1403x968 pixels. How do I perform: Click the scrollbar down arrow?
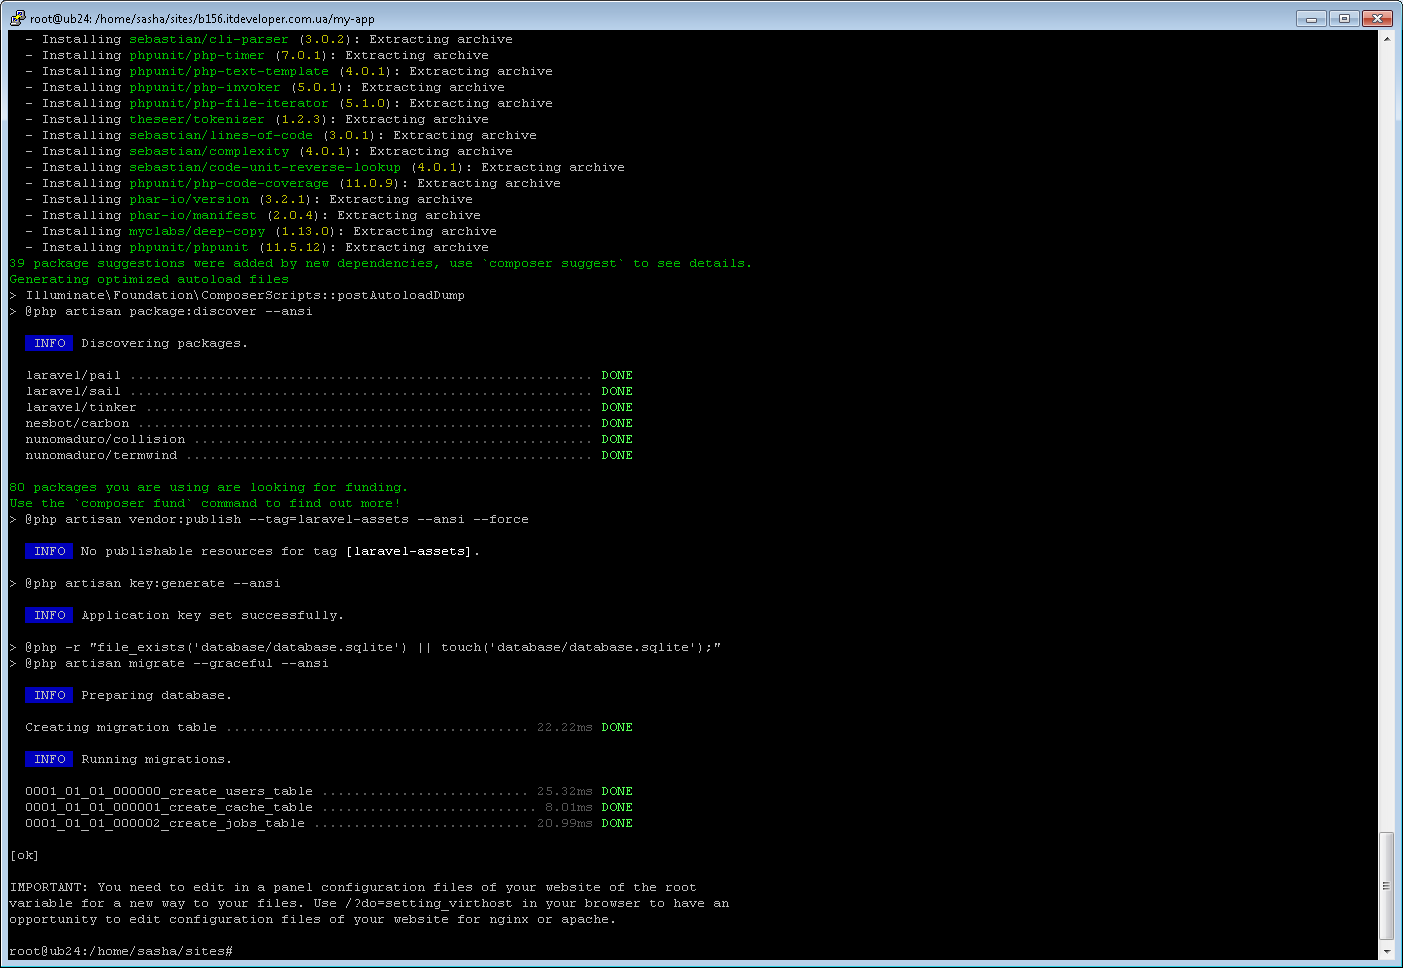tap(1388, 950)
